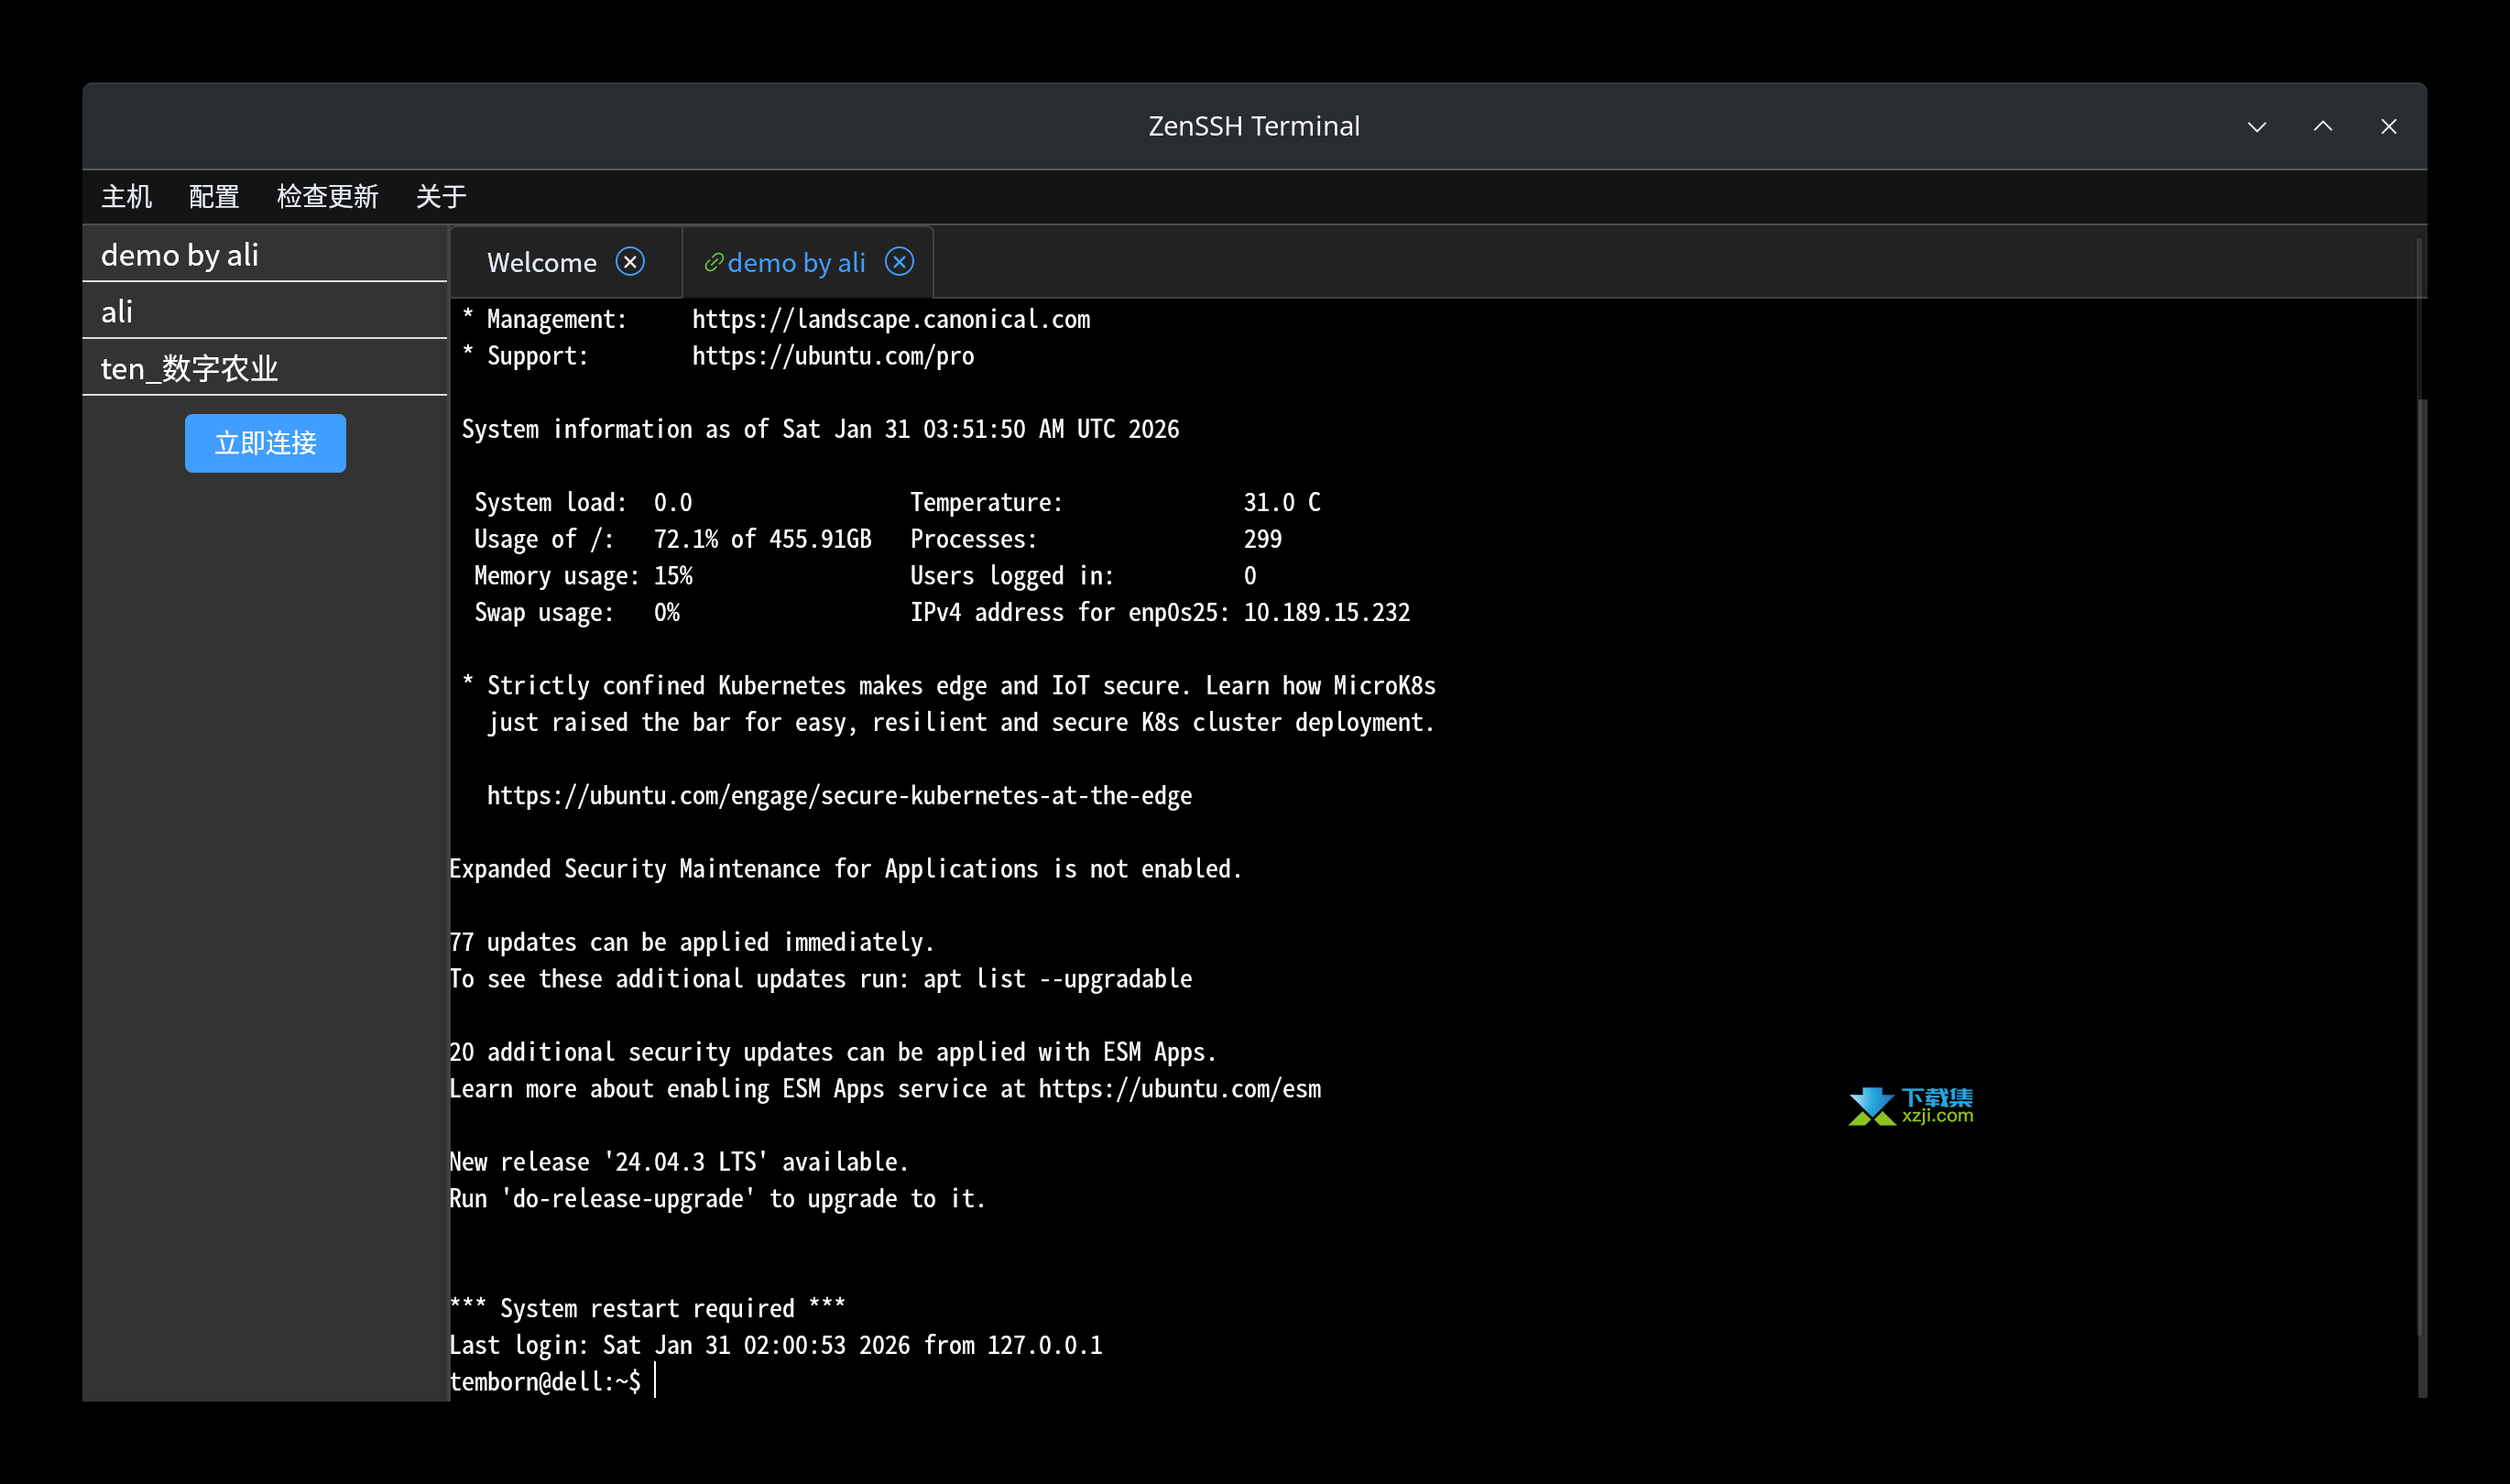Click the terminal prompt at temborn@dell
2510x1484 pixels.
pyautogui.click(x=545, y=1382)
